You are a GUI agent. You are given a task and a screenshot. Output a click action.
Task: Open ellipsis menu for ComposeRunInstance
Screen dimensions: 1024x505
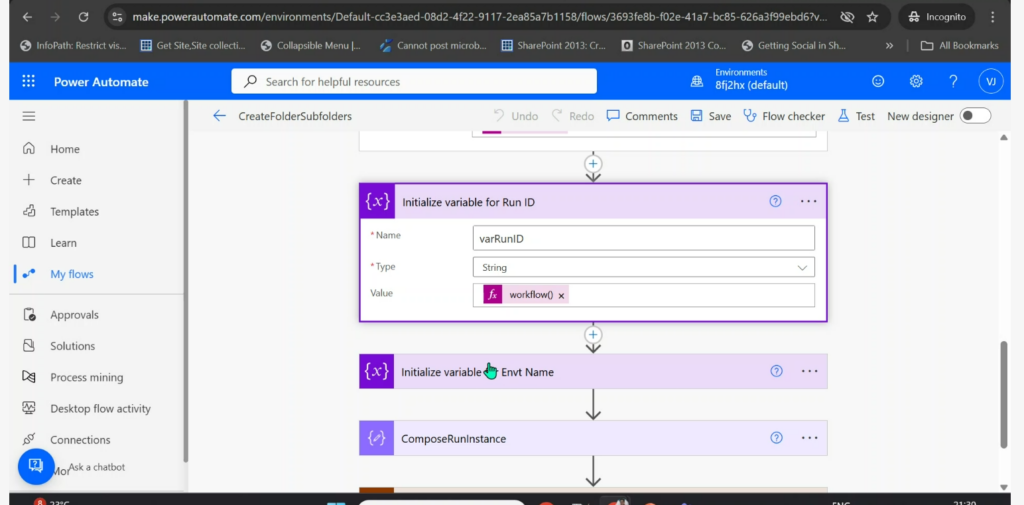point(809,438)
